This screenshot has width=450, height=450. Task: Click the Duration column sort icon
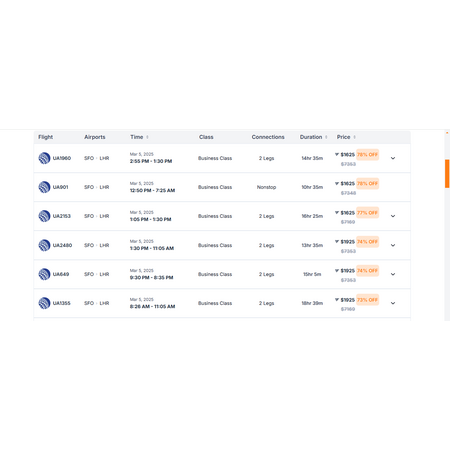[326, 137]
